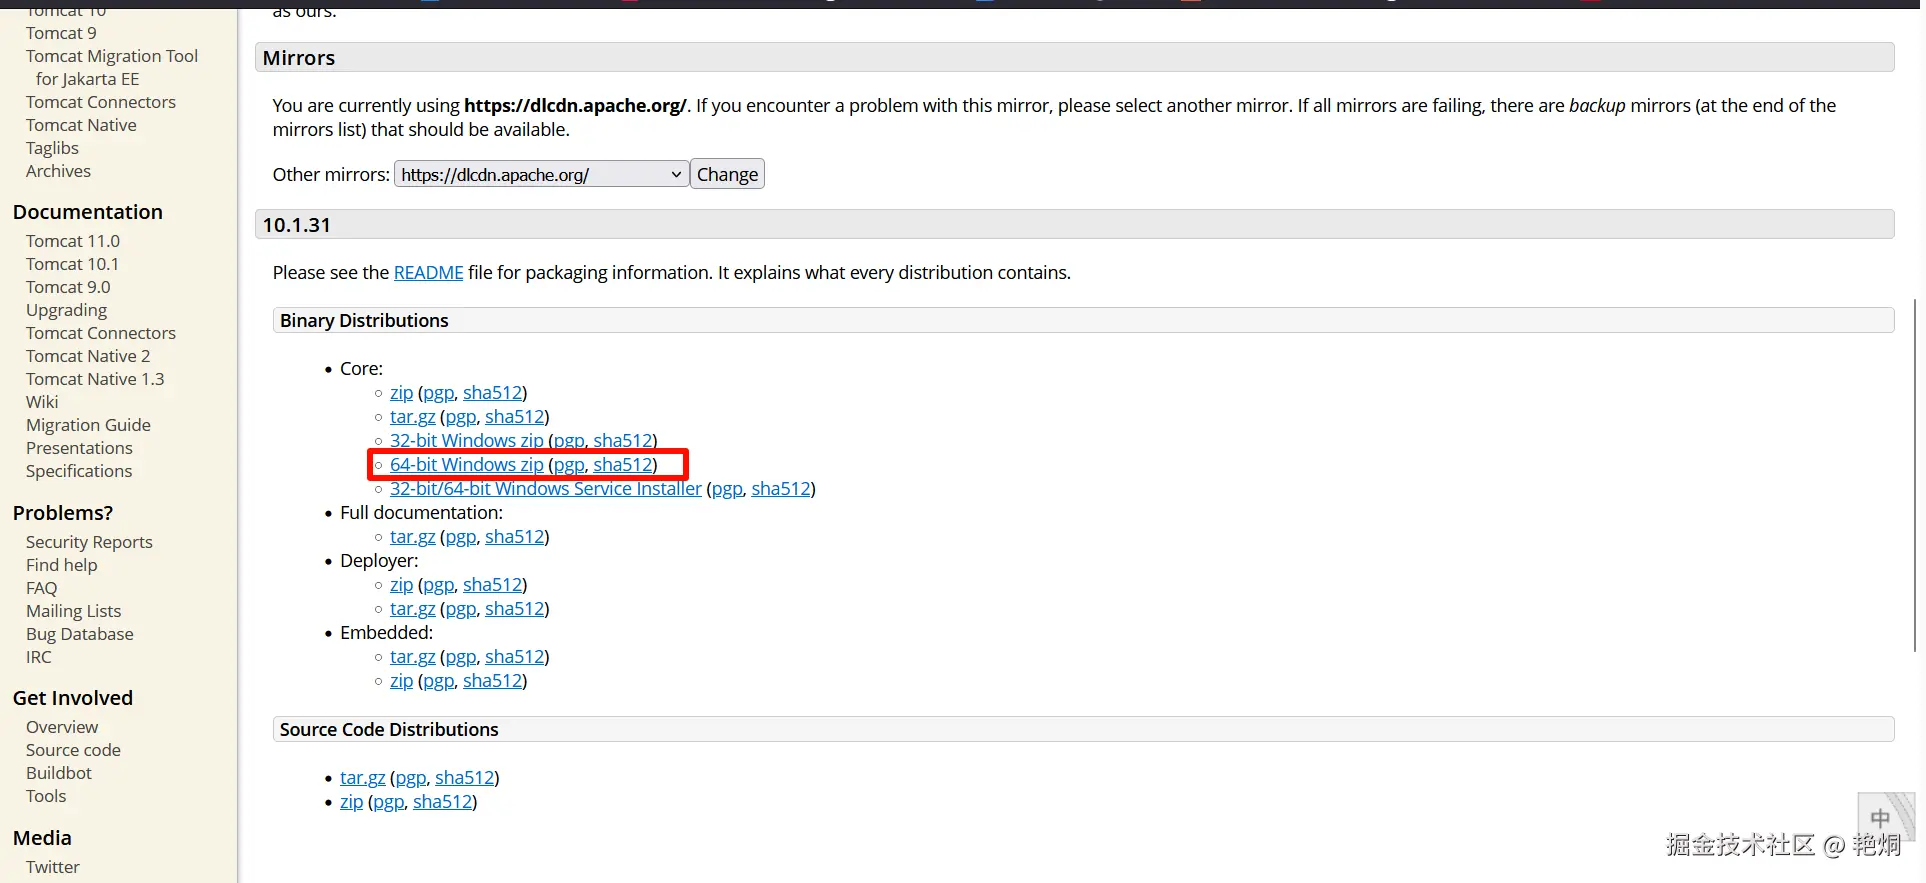Open Taglibs in the sidebar
The image size is (1926, 883).
[52, 148]
